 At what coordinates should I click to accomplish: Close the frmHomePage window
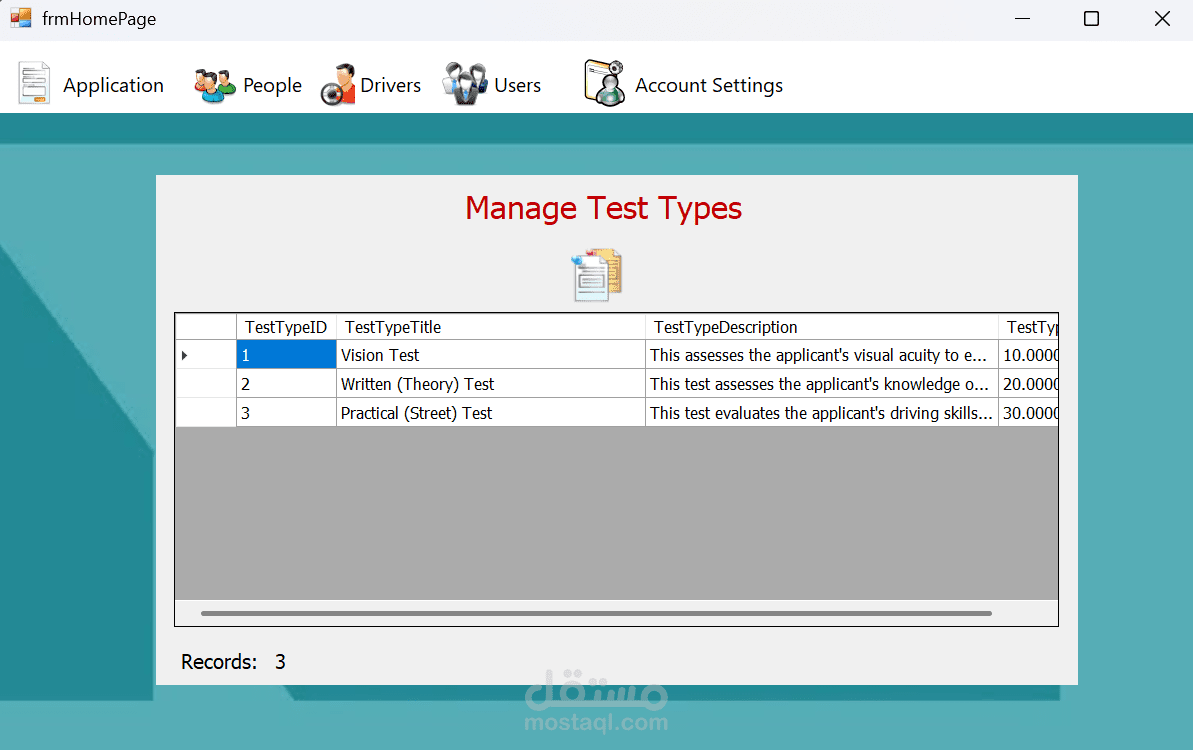click(x=1162, y=19)
